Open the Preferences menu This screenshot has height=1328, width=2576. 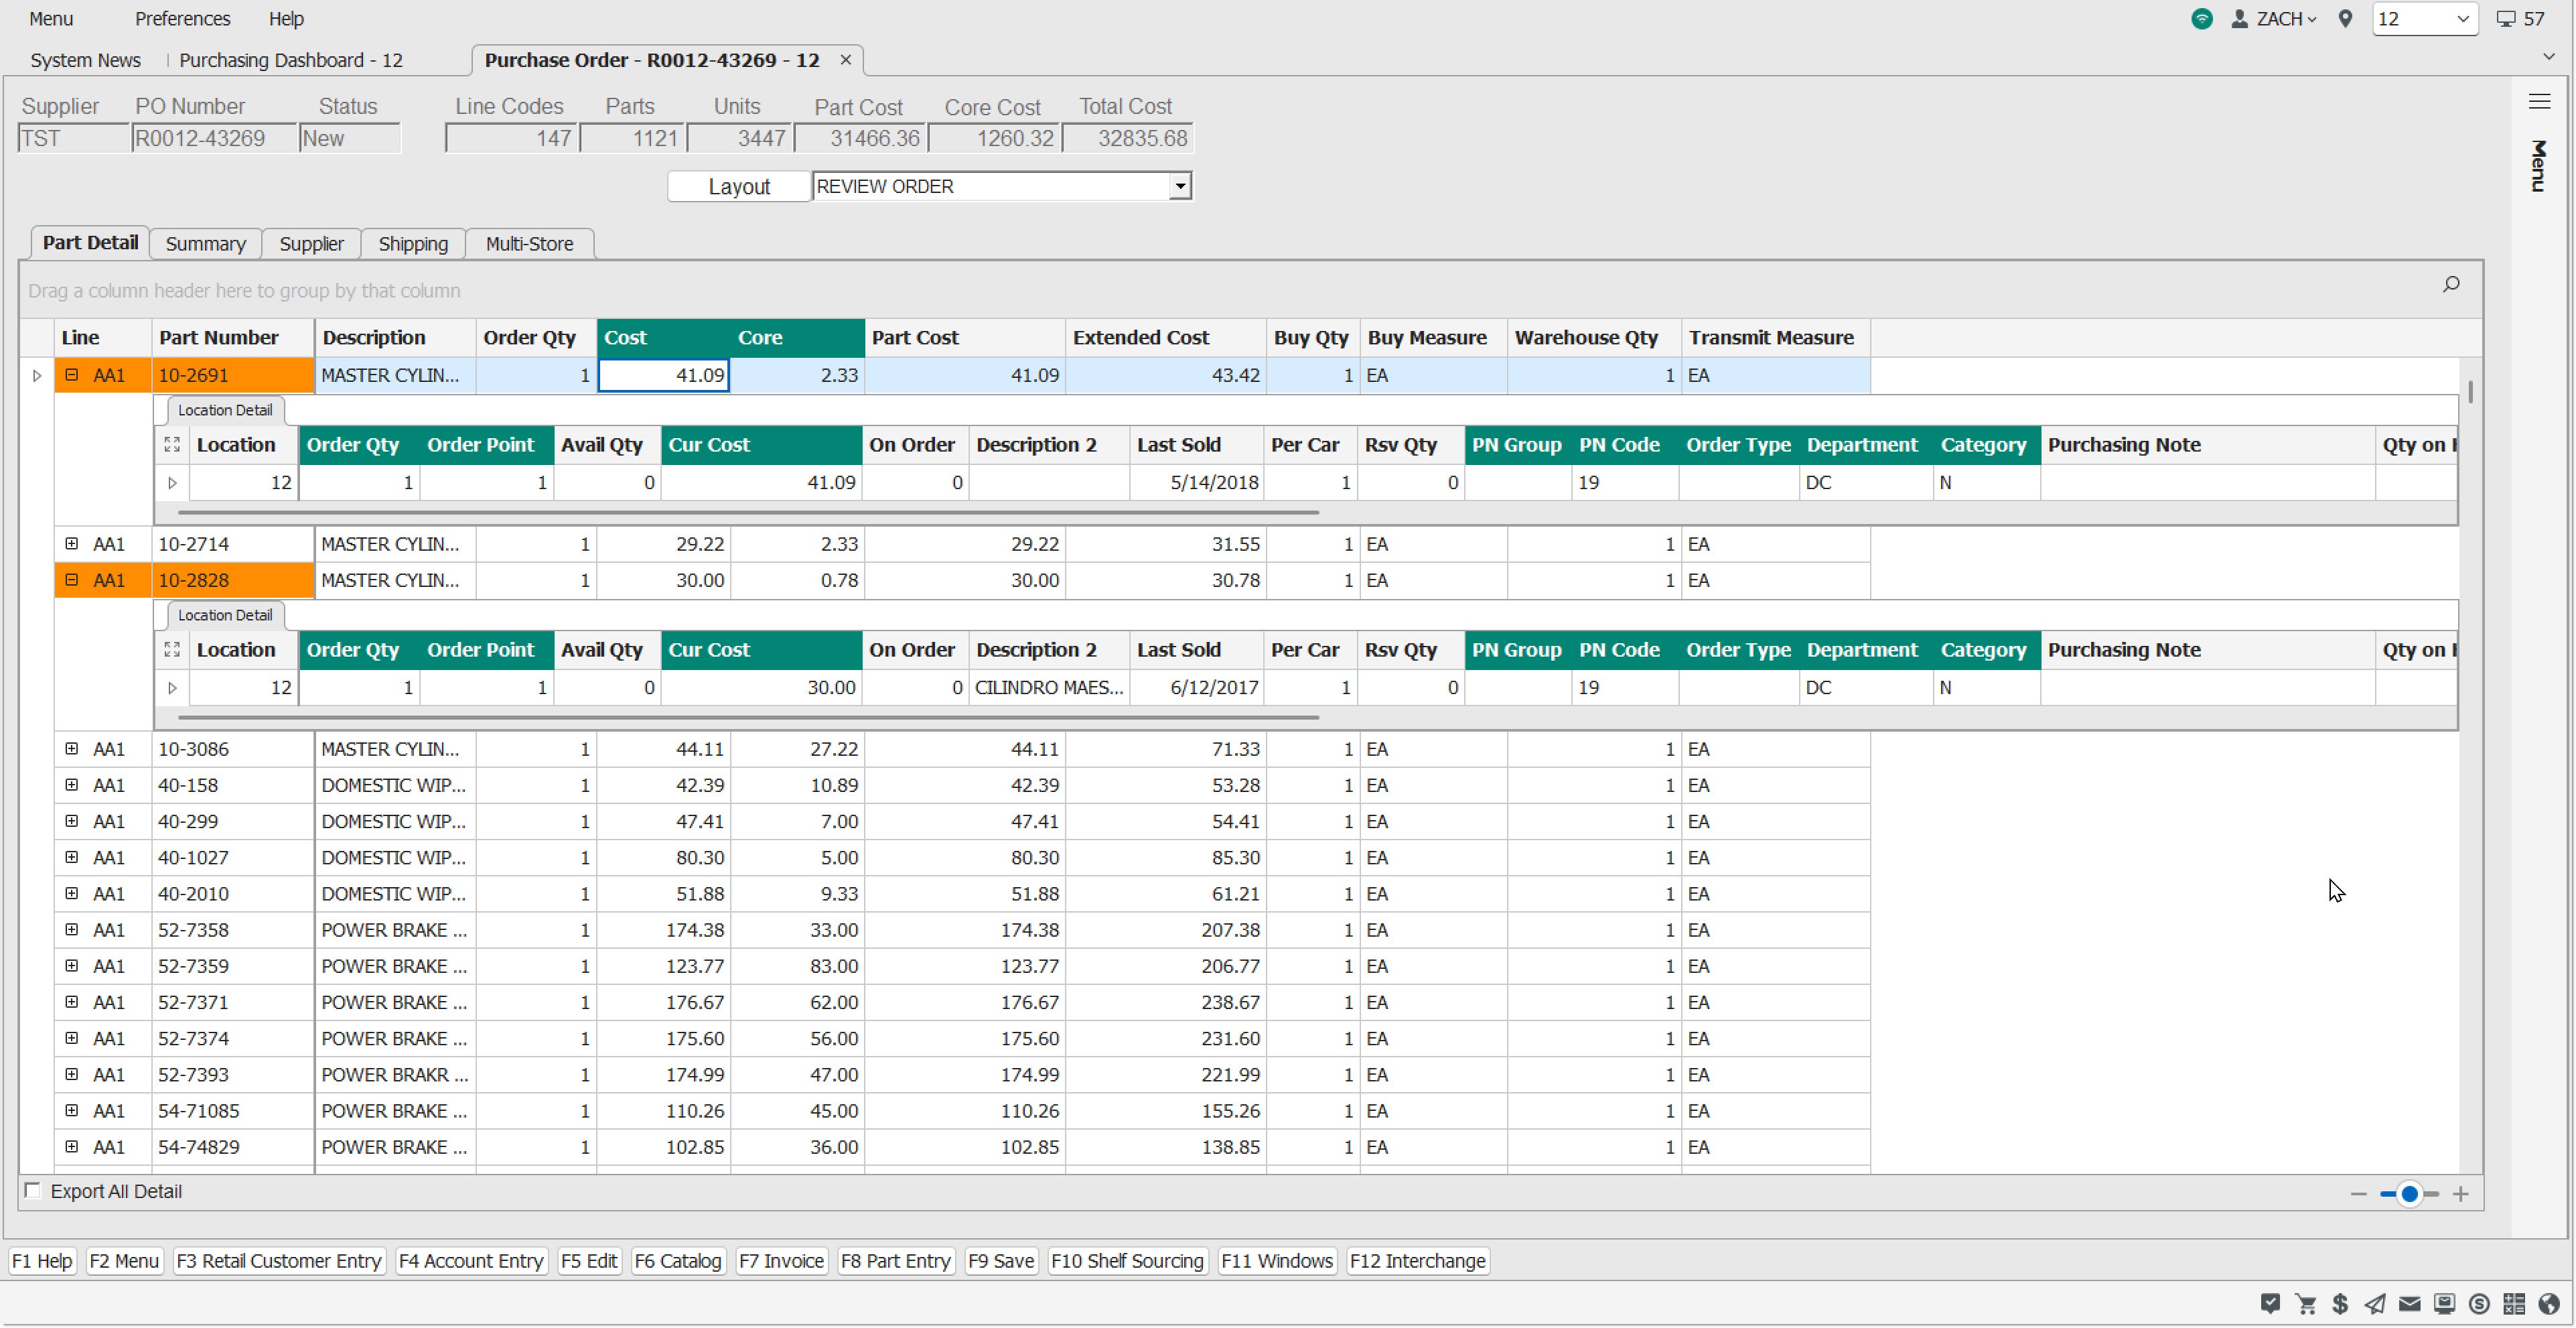click(182, 19)
